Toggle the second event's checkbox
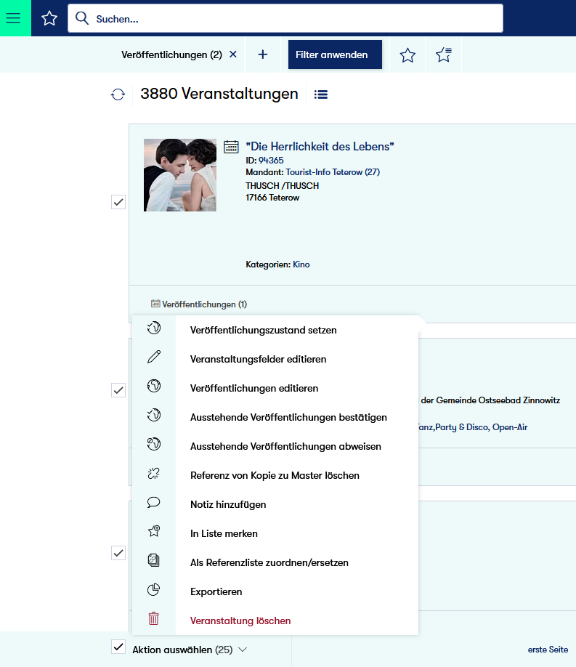576x667 pixels. [118, 390]
